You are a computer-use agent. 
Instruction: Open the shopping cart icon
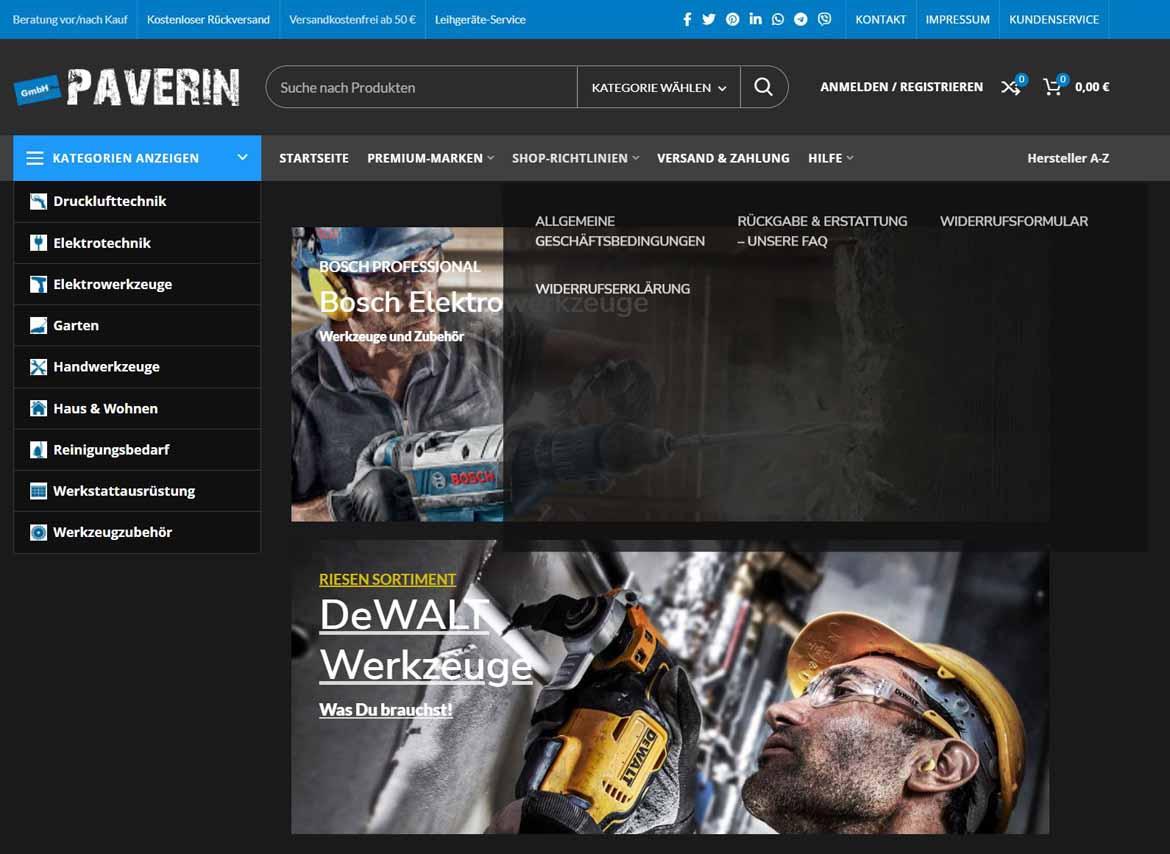[x=1054, y=86]
